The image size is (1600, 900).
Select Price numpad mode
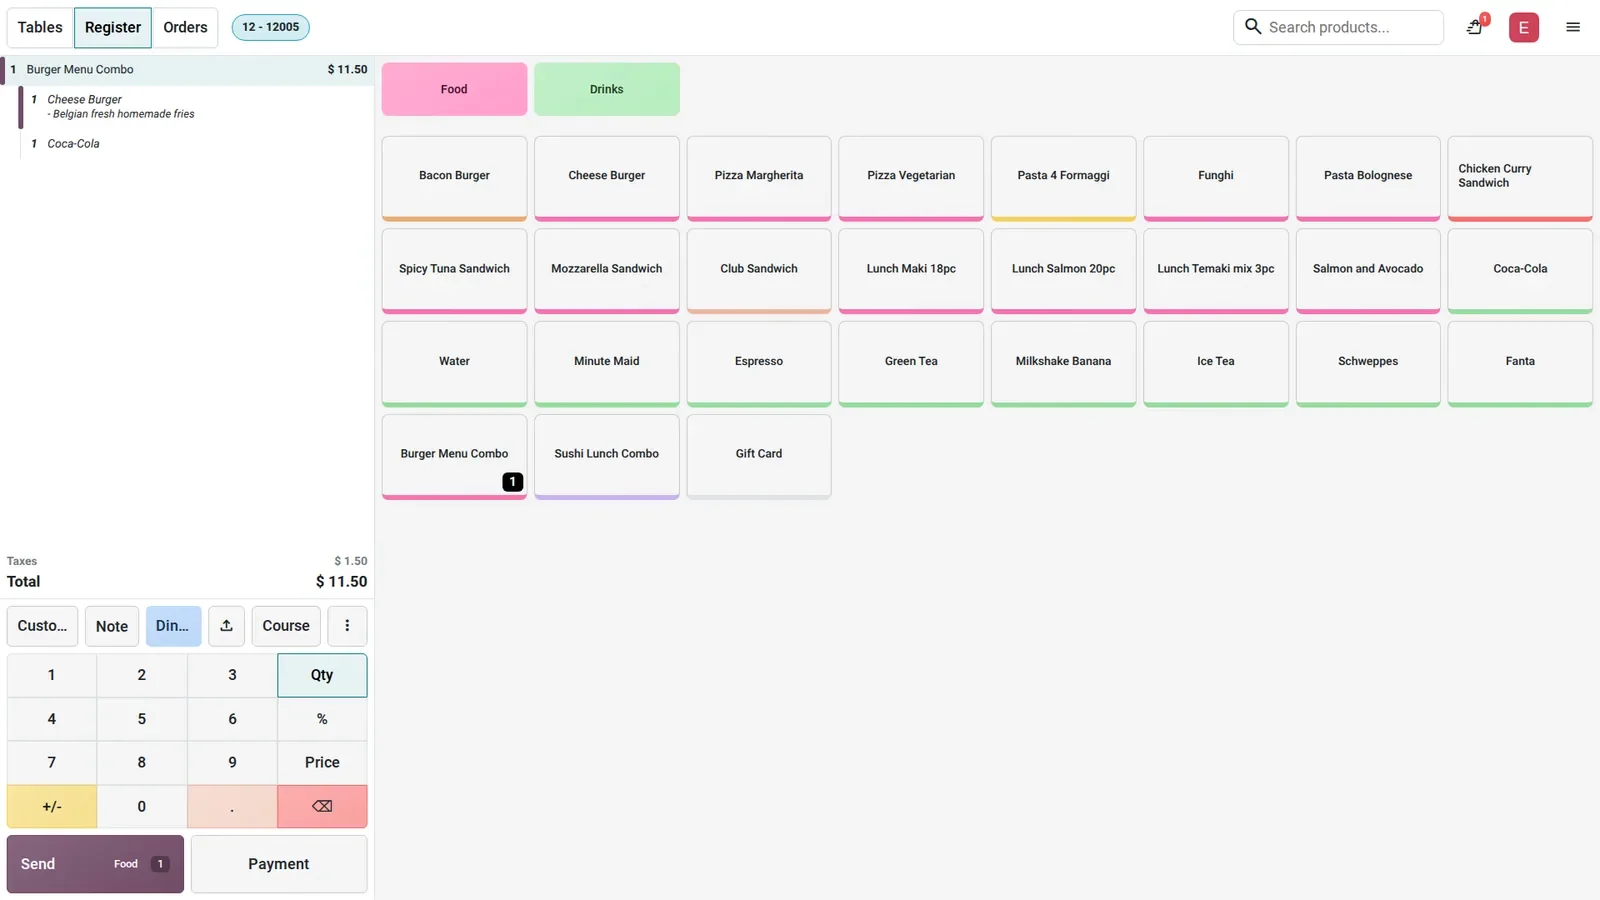click(x=322, y=762)
